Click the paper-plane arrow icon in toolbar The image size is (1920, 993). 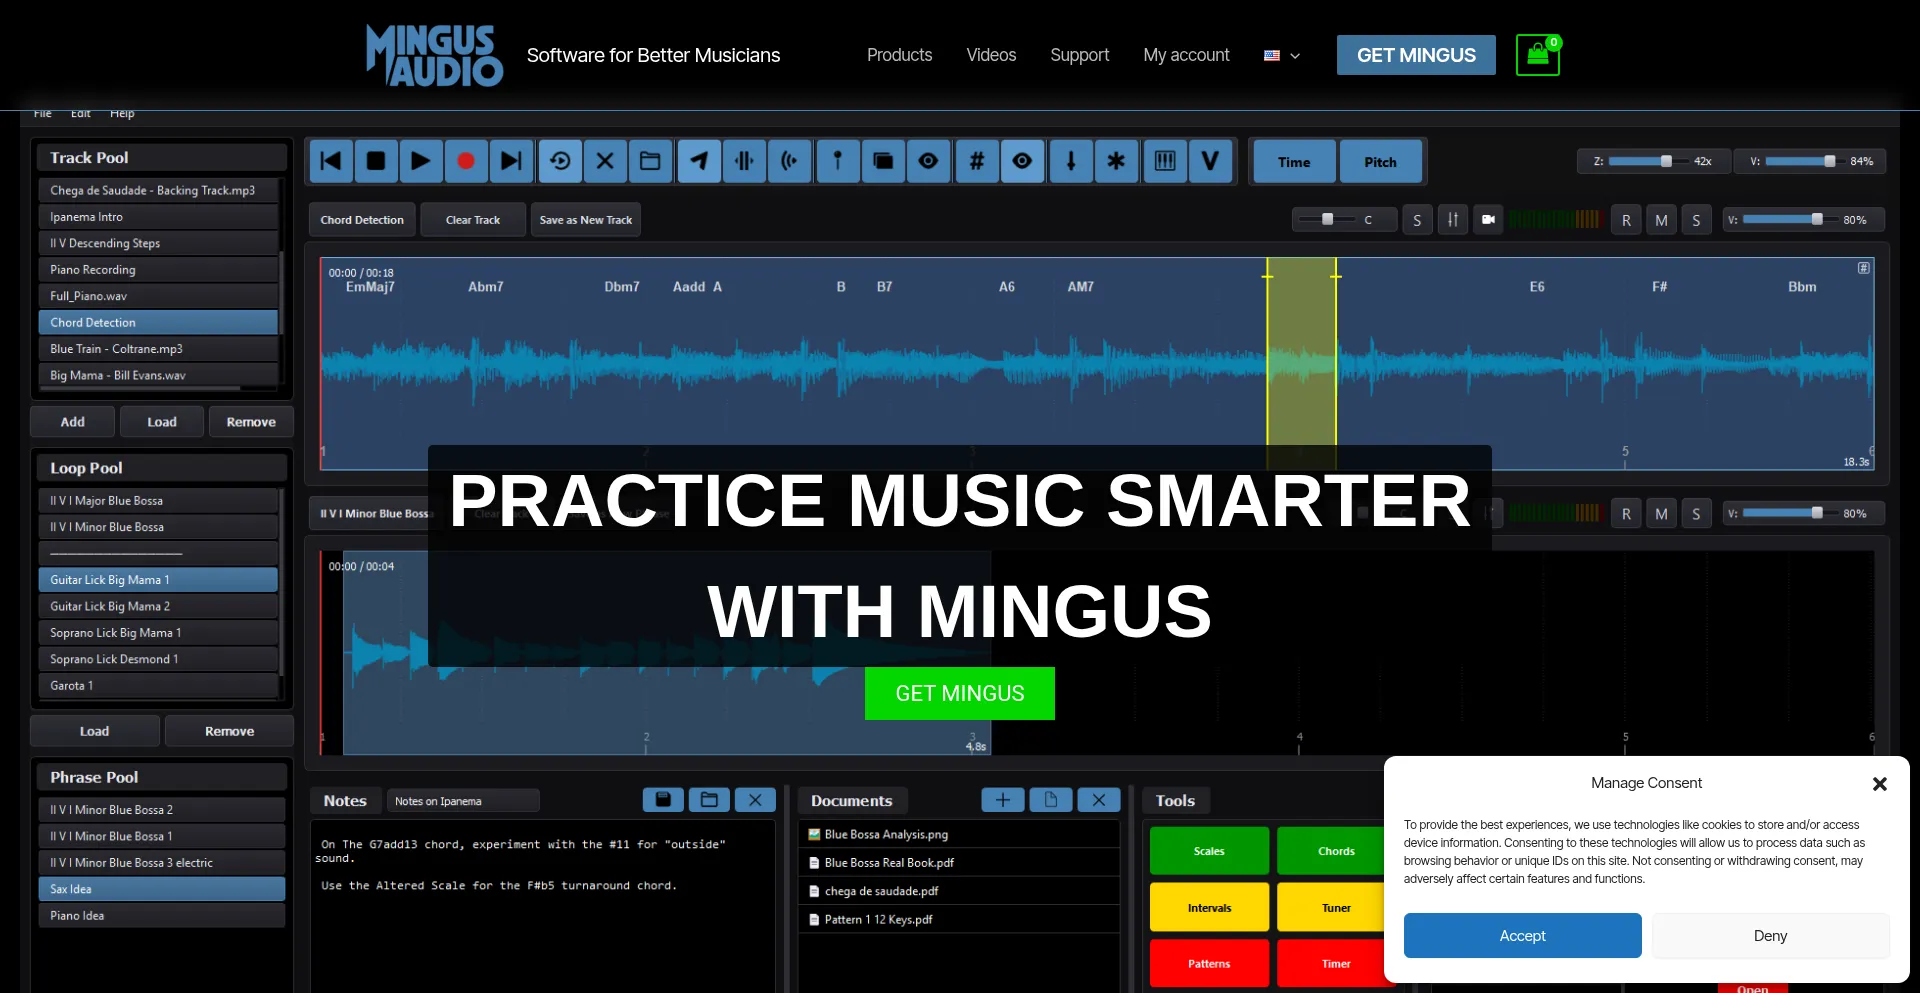699,161
